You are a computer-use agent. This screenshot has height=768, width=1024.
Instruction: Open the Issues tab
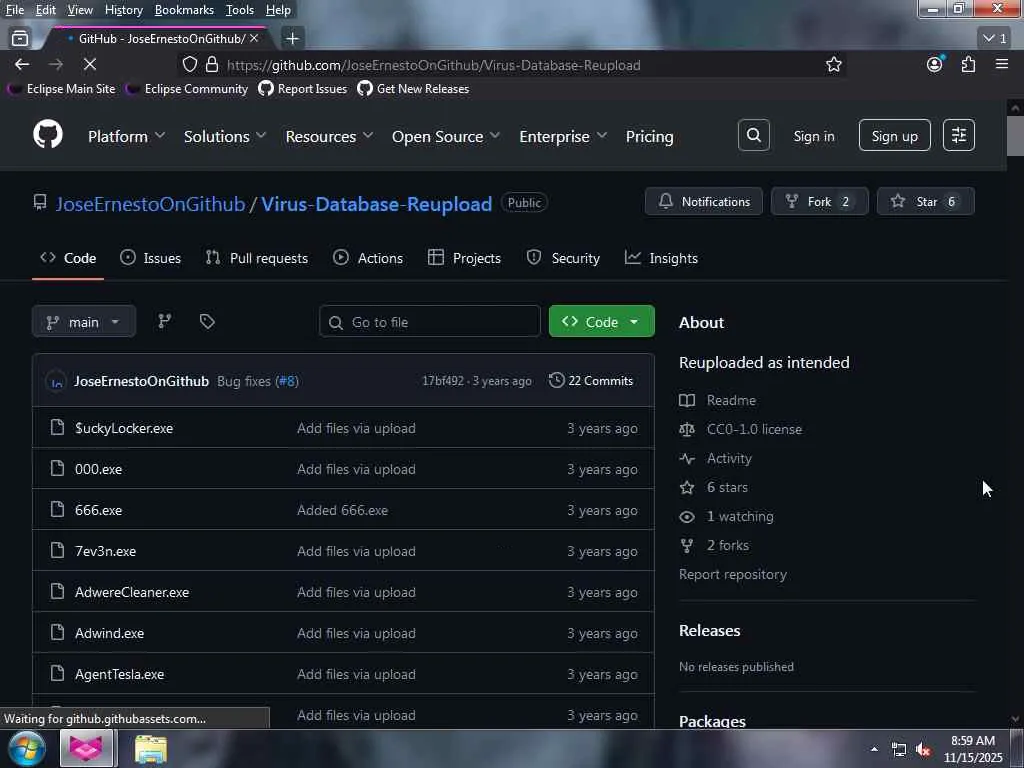150,258
